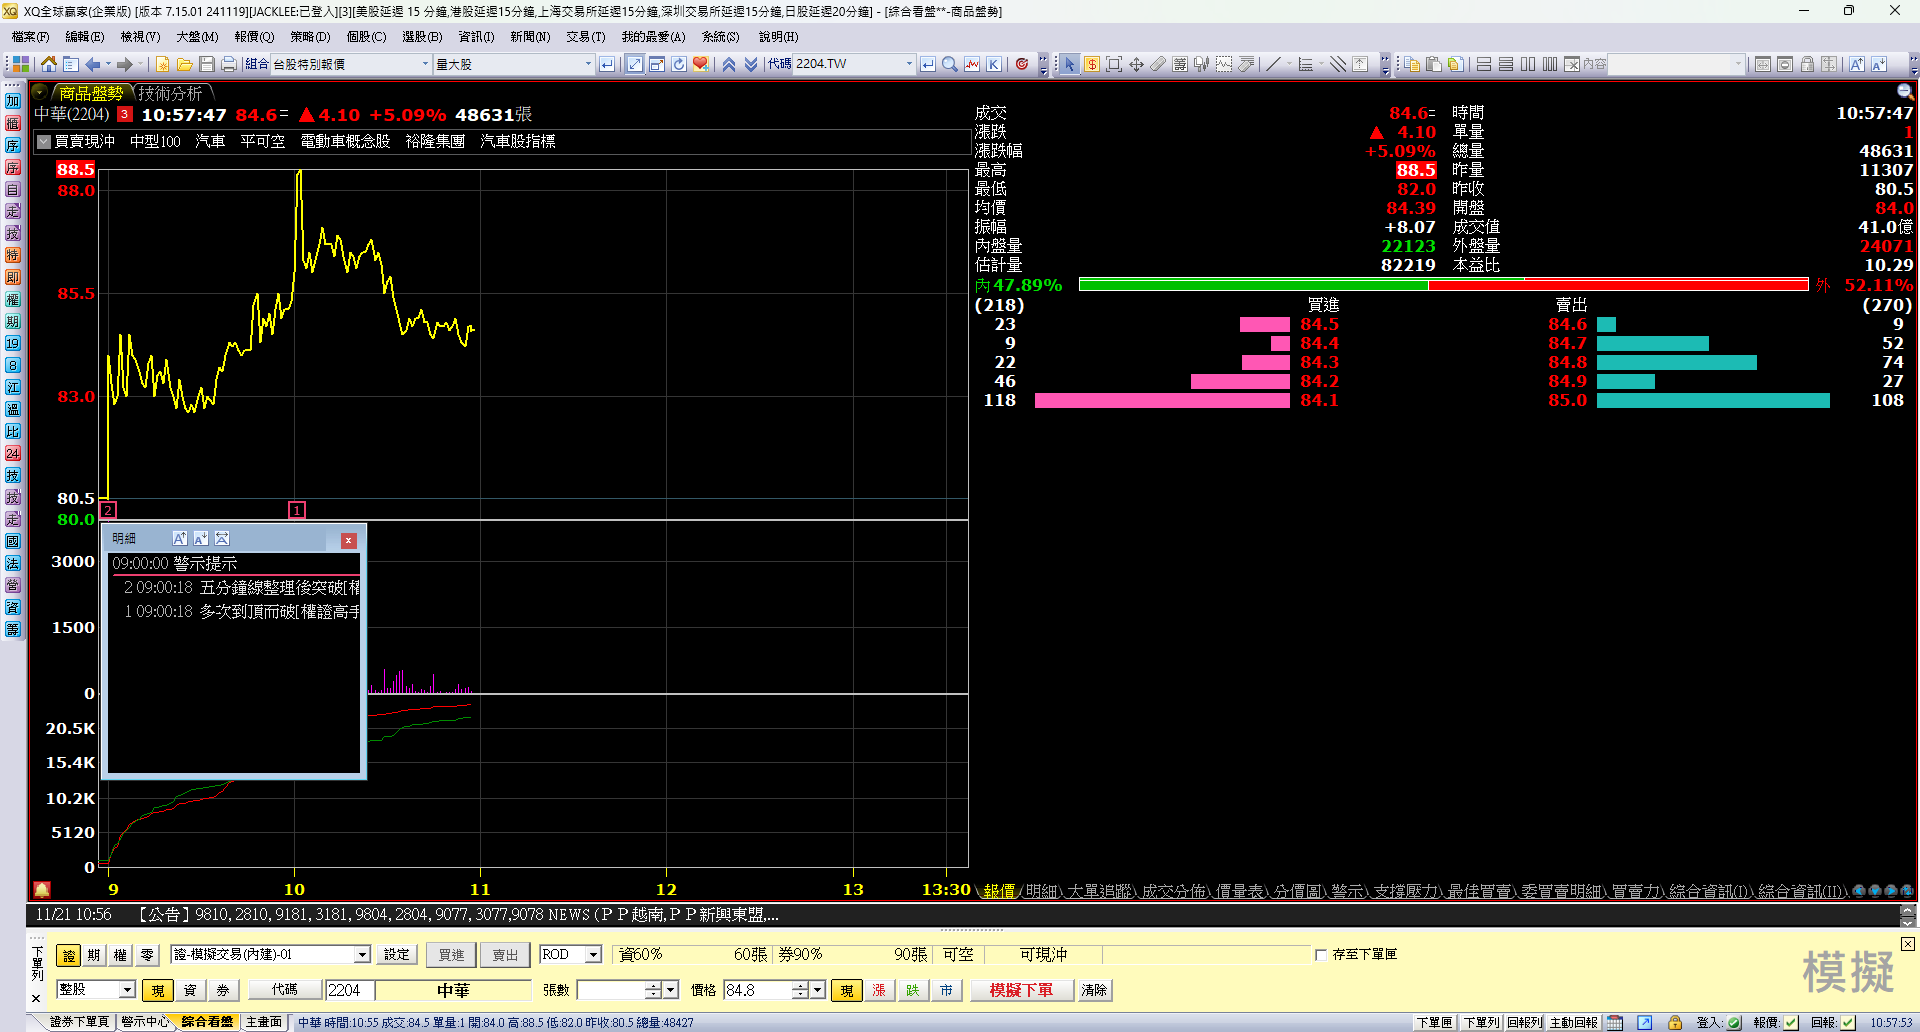Image resolution: width=1920 pixels, height=1032 pixels.
Task: Select the trend line drawing tool
Action: pos(1272,64)
